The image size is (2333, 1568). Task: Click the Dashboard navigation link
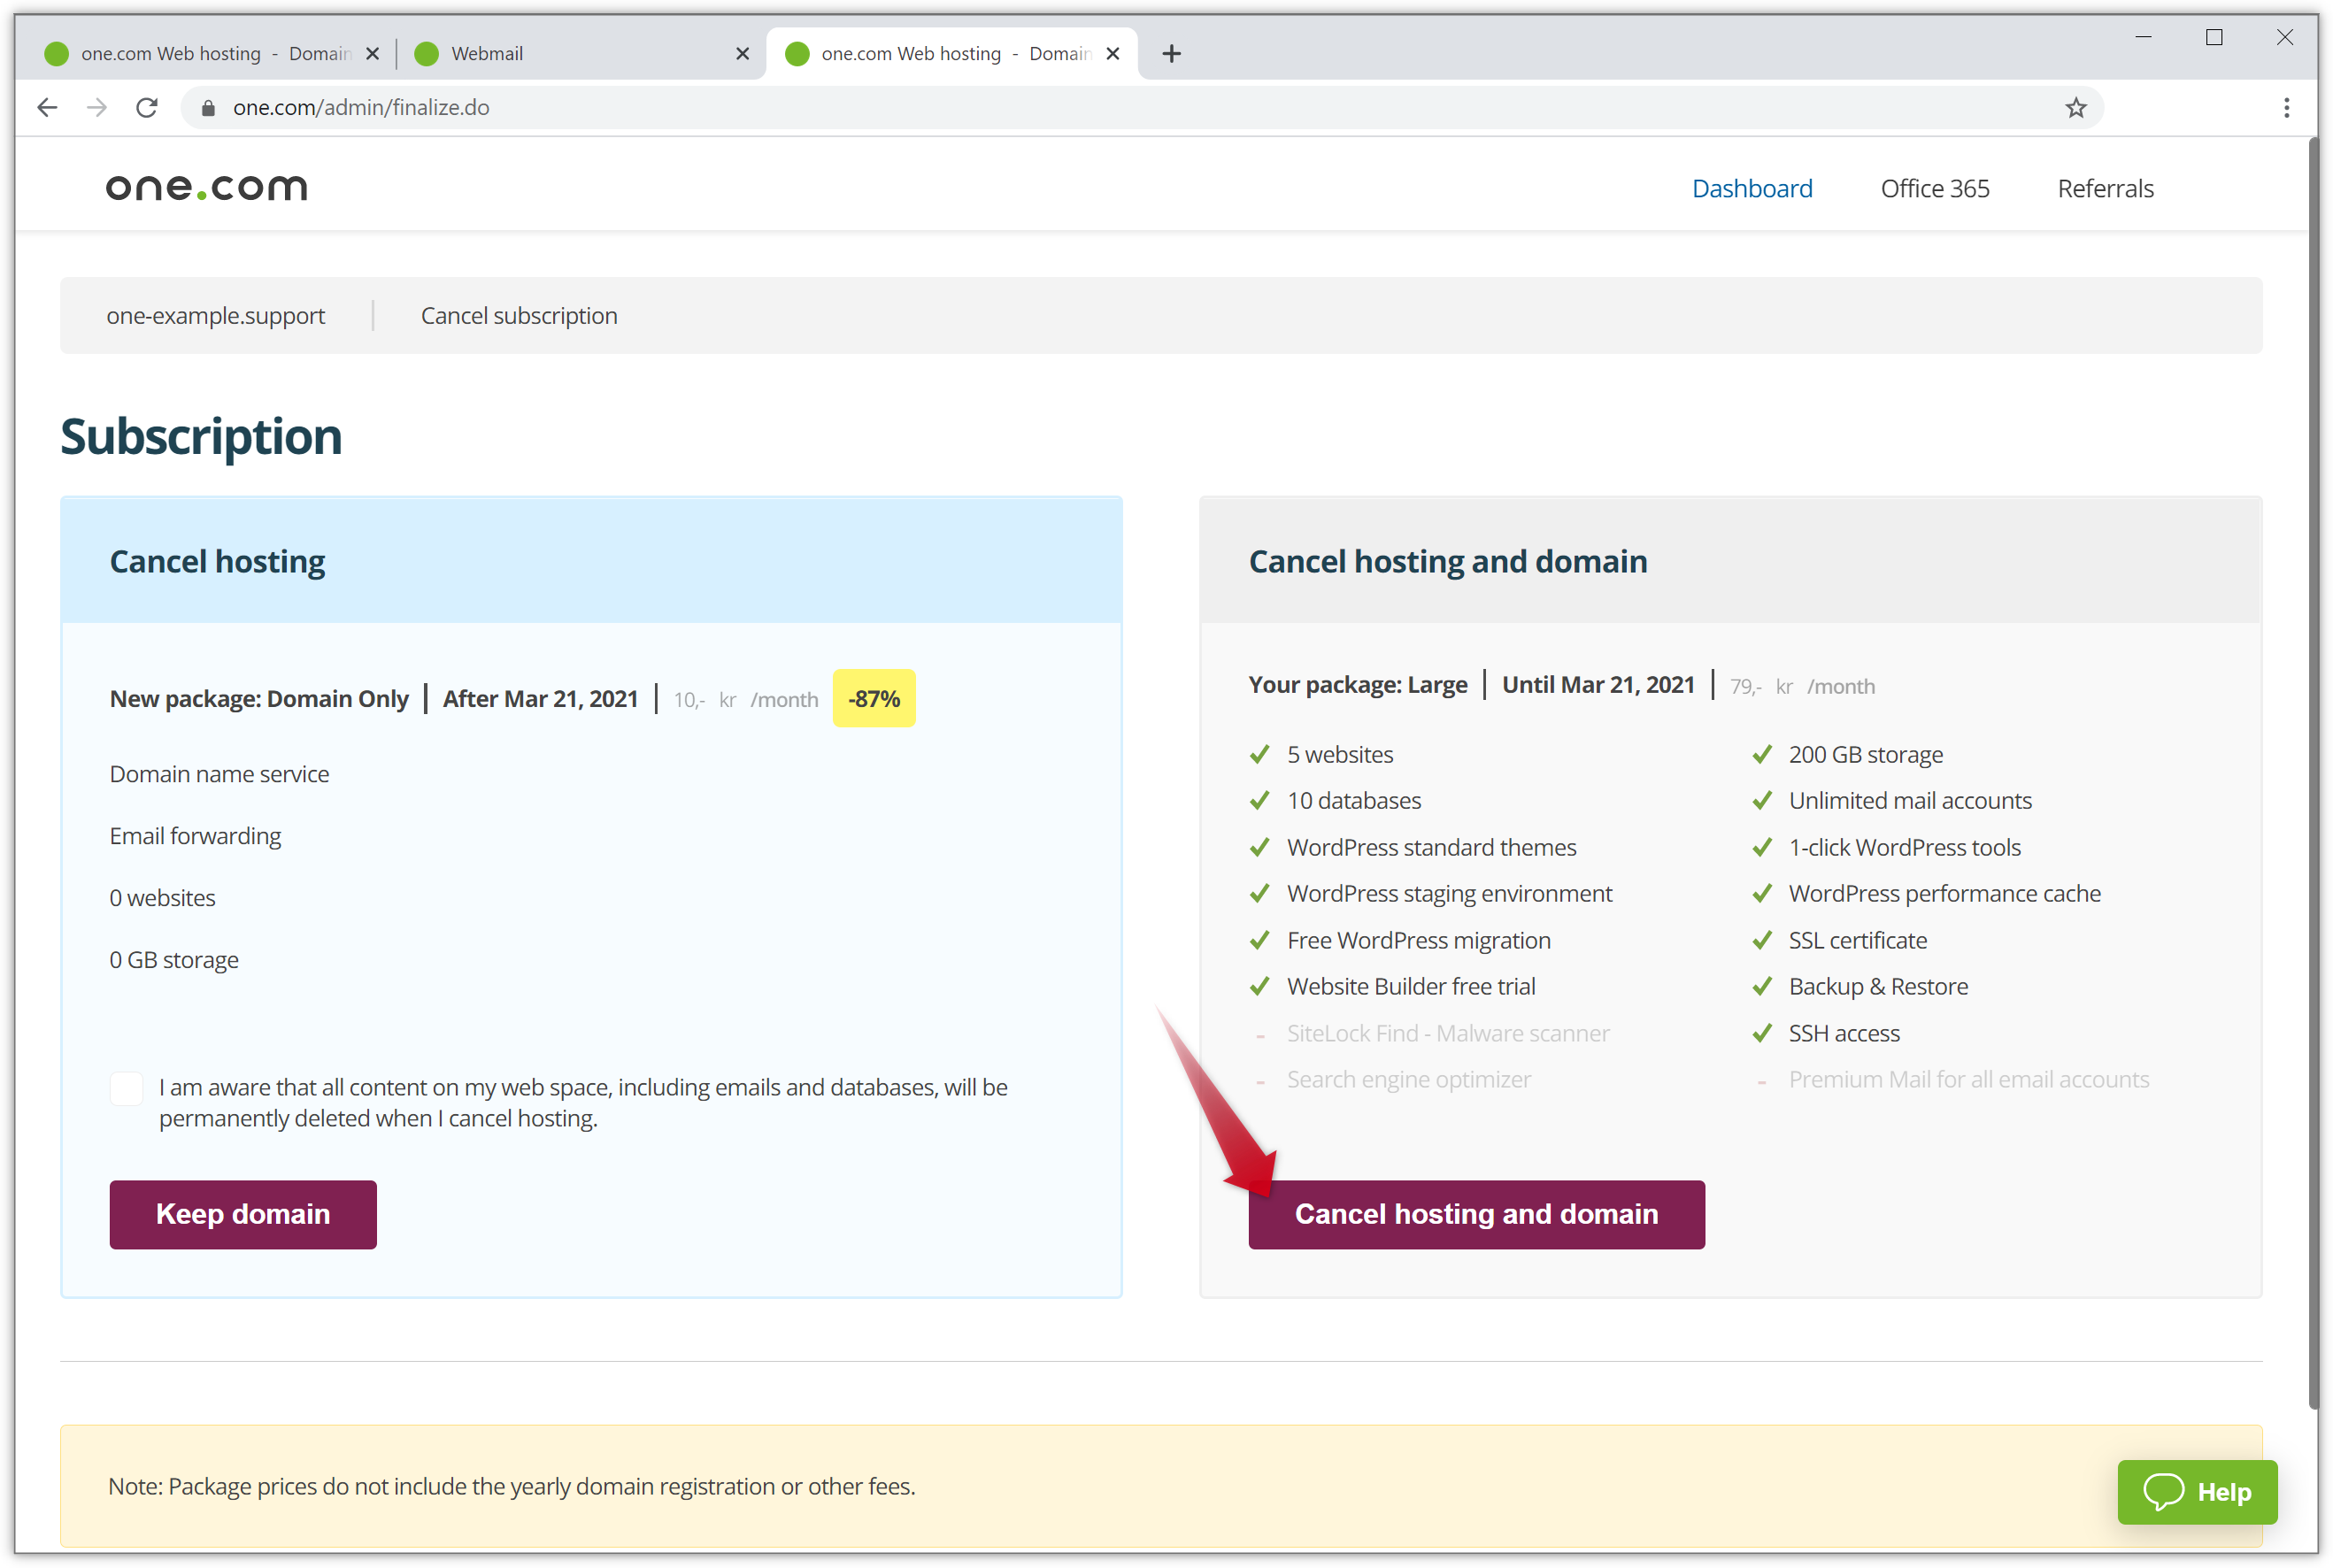[1753, 188]
